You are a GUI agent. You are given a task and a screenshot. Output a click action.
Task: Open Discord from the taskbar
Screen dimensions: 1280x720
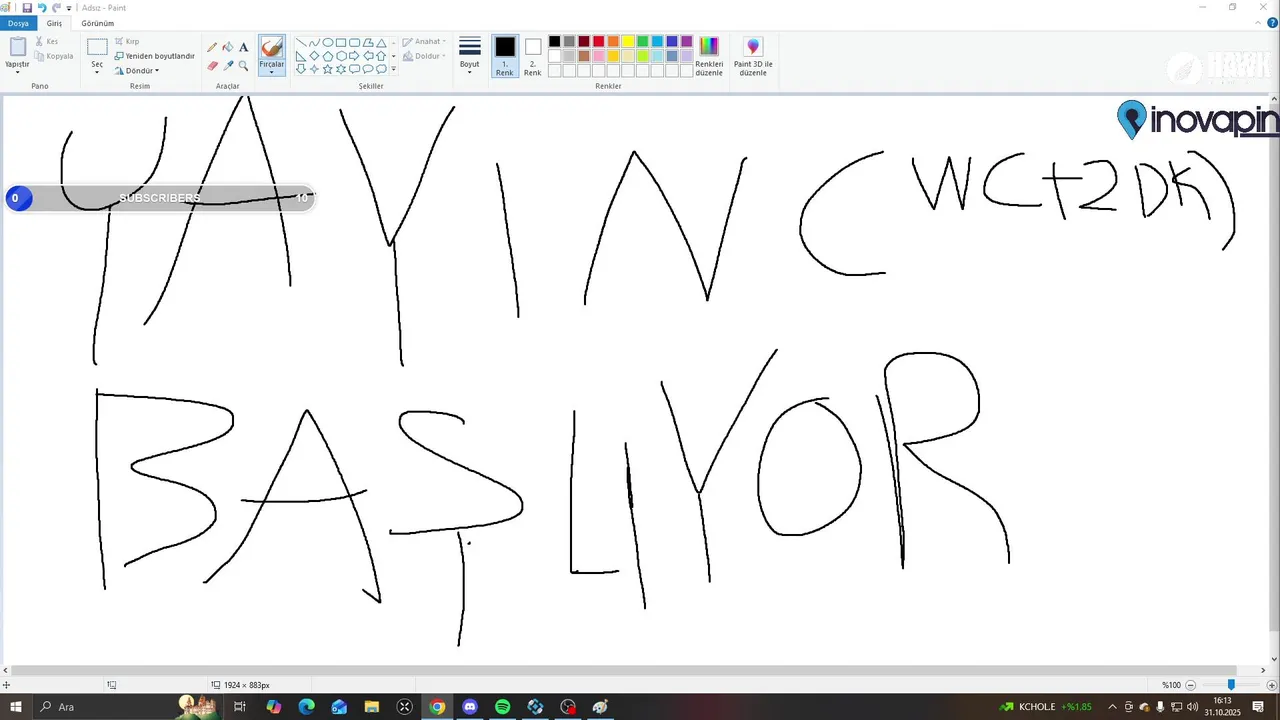[x=470, y=707]
